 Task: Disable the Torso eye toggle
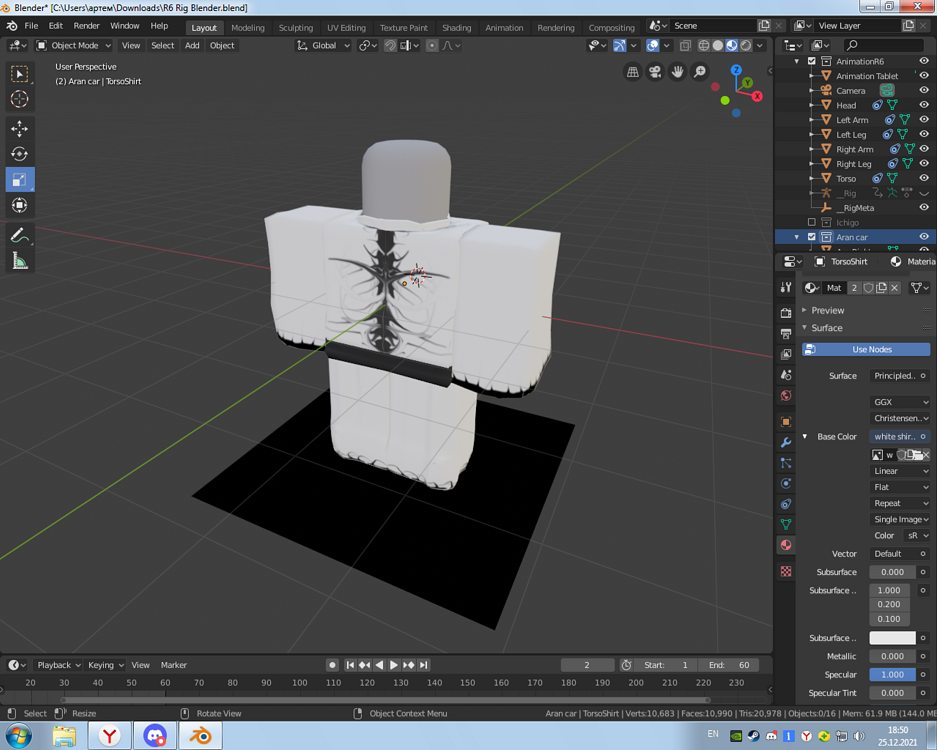tap(924, 177)
